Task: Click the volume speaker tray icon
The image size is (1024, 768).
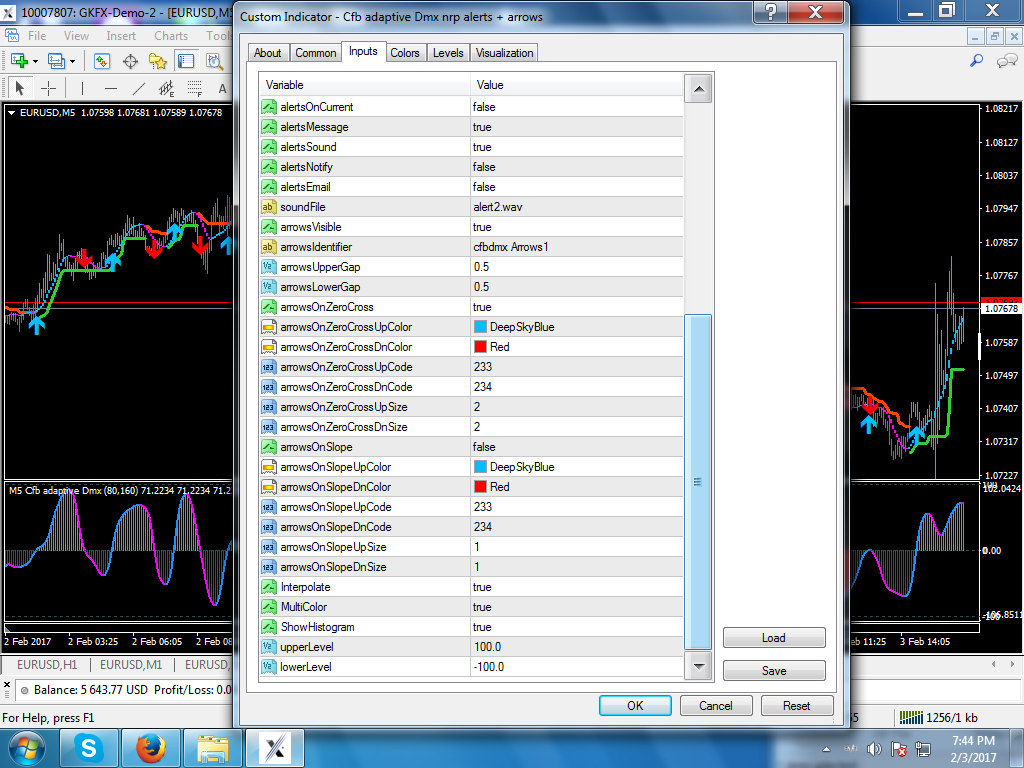Action: pyautogui.click(x=874, y=749)
